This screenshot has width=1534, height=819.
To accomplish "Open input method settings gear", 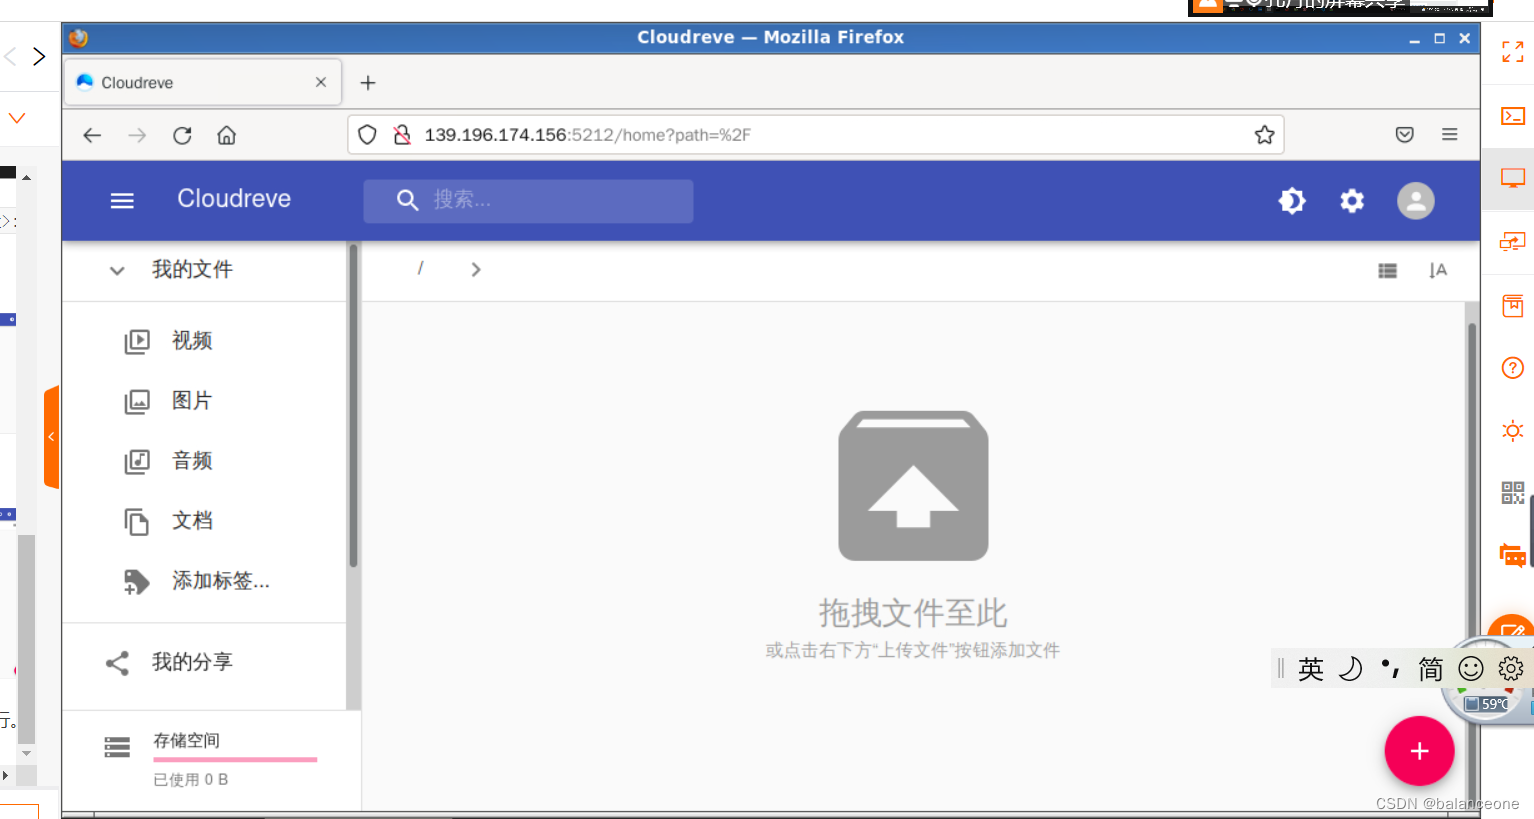I will click(x=1511, y=668).
